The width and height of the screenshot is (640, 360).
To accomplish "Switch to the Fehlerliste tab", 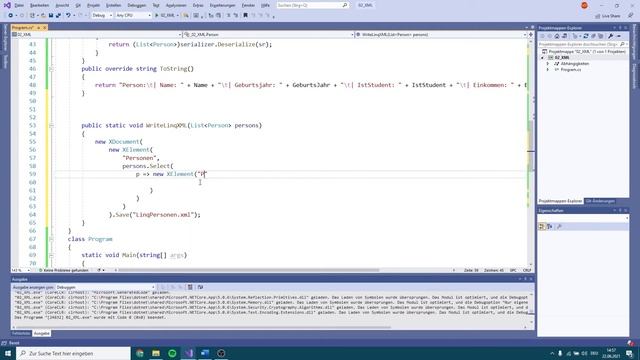I will 21,333.
